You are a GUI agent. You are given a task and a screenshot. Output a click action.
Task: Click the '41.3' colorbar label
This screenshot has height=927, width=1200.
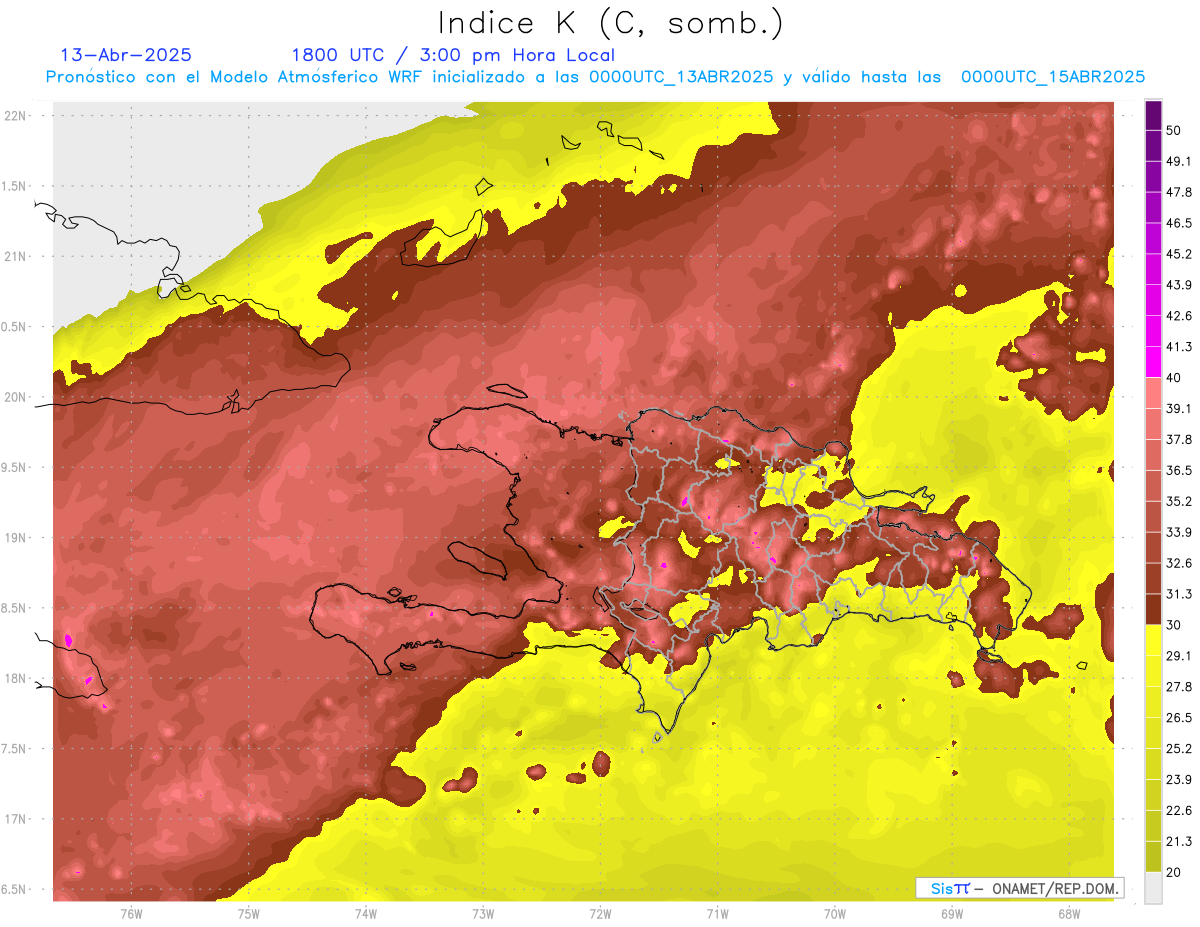point(1179,347)
